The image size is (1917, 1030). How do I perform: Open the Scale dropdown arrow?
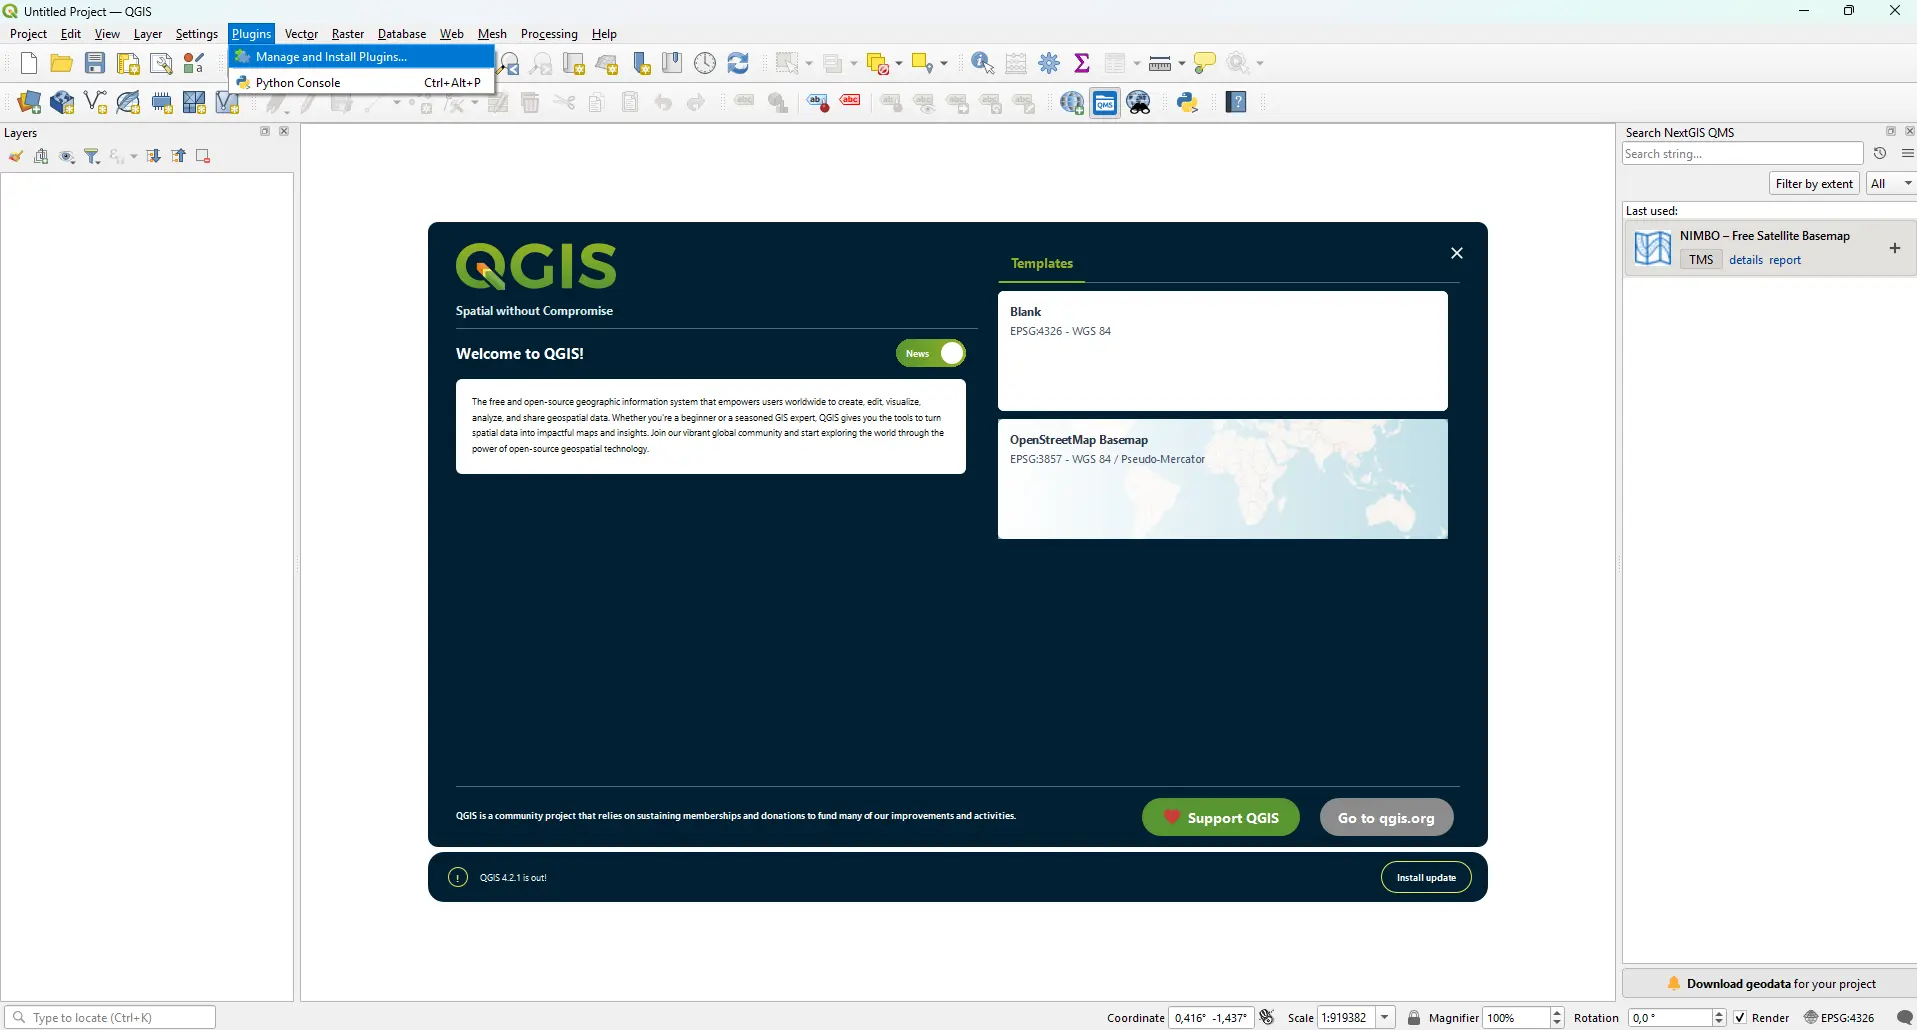pyautogui.click(x=1385, y=1017)
